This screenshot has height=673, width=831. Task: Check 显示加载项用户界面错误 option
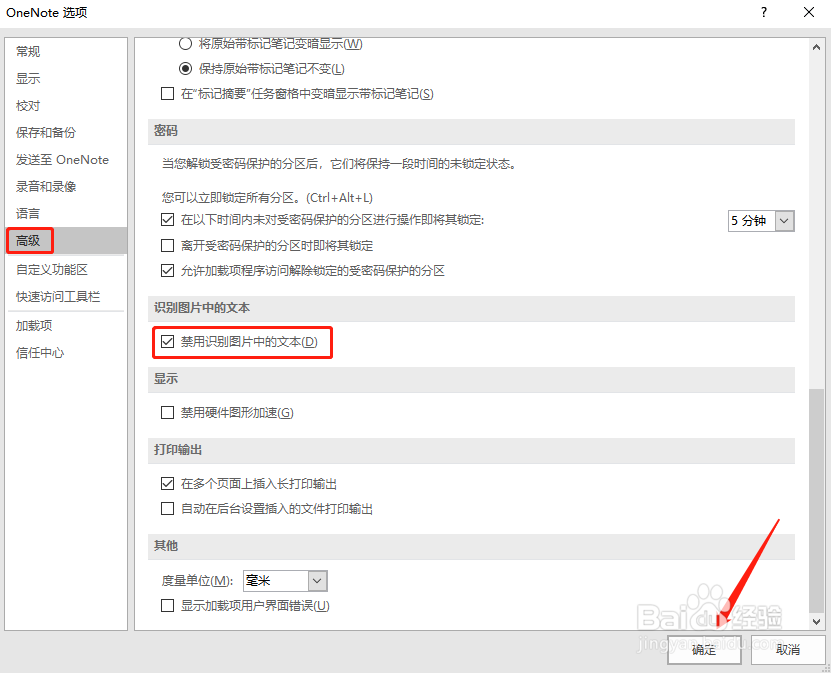[167, 605]
